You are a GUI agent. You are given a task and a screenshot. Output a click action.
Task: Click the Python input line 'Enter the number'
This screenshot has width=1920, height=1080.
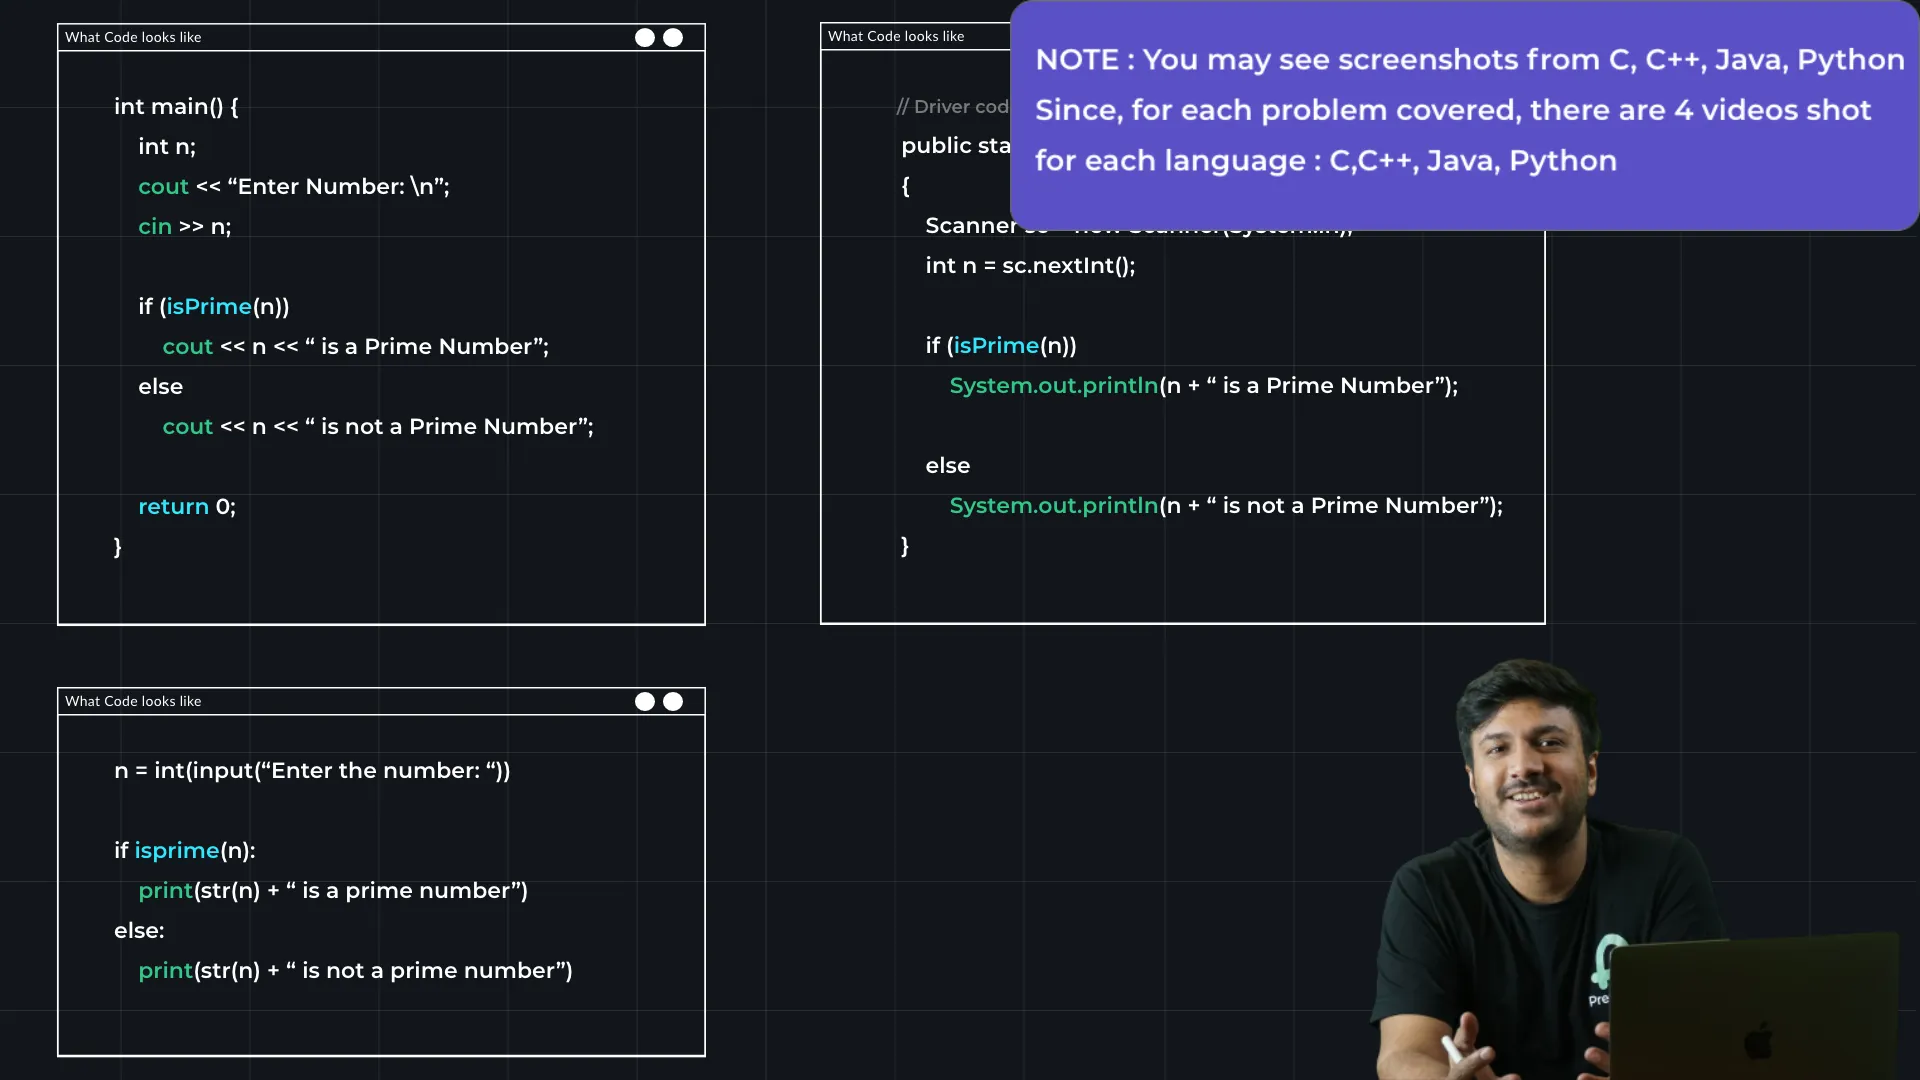click(312, 770)
